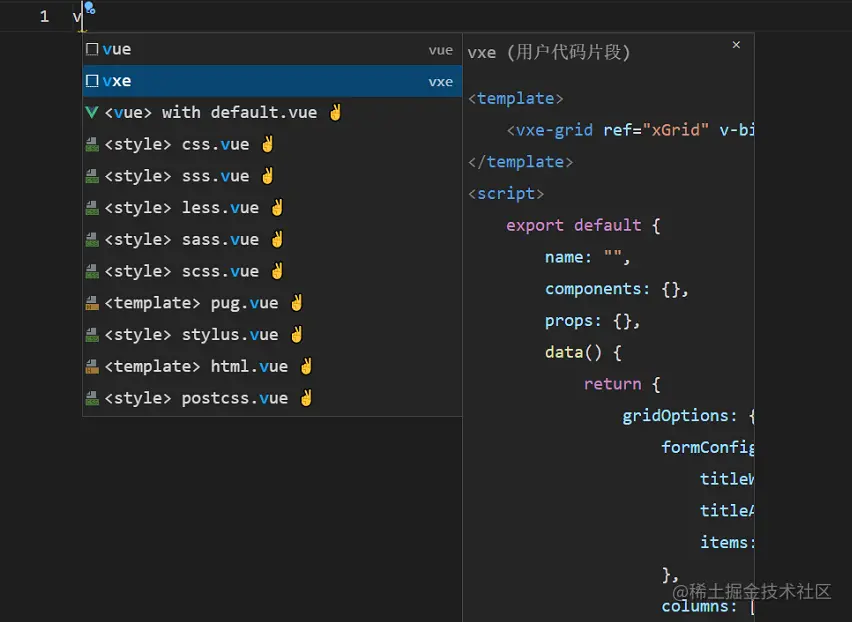Pick the '<style> postcss.vue' completion

point(272,398)
